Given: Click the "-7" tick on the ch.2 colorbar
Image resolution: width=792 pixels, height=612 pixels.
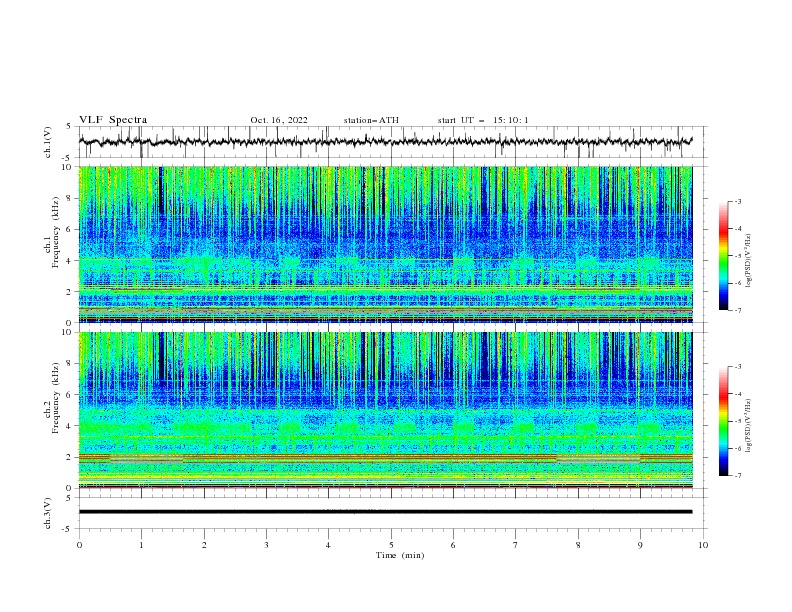Looking at the screenshot, I should pyautogui.click(x=737, y=475).
